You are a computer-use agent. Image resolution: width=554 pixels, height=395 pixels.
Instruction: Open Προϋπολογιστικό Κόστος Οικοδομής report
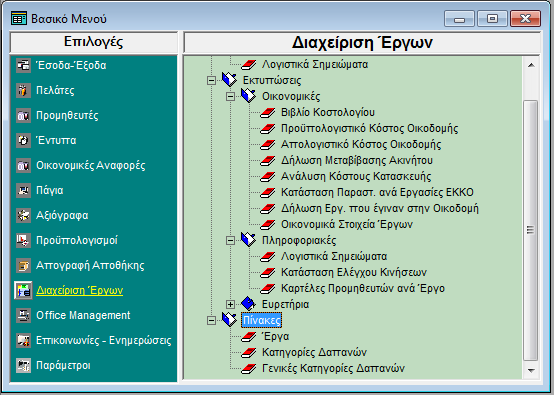coord(369,128)
